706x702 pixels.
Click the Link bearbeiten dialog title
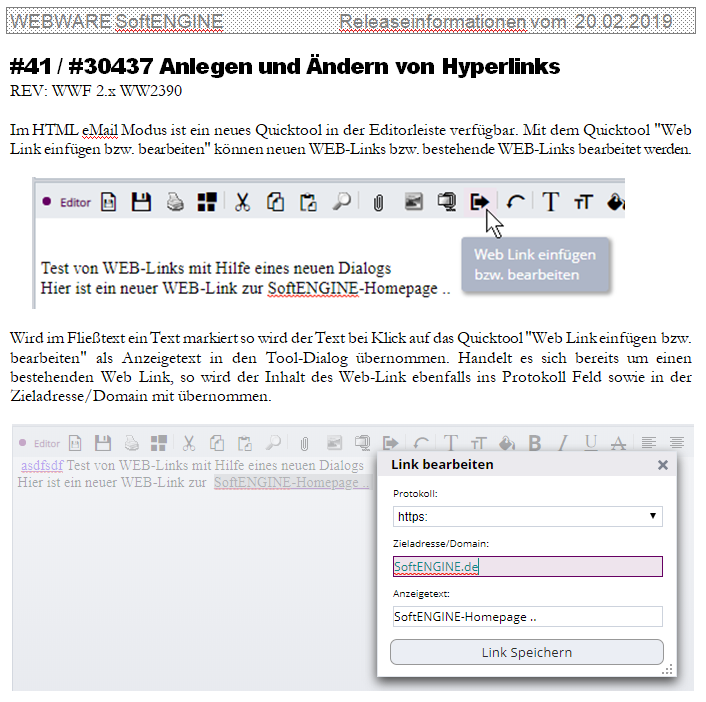point(442,464)
